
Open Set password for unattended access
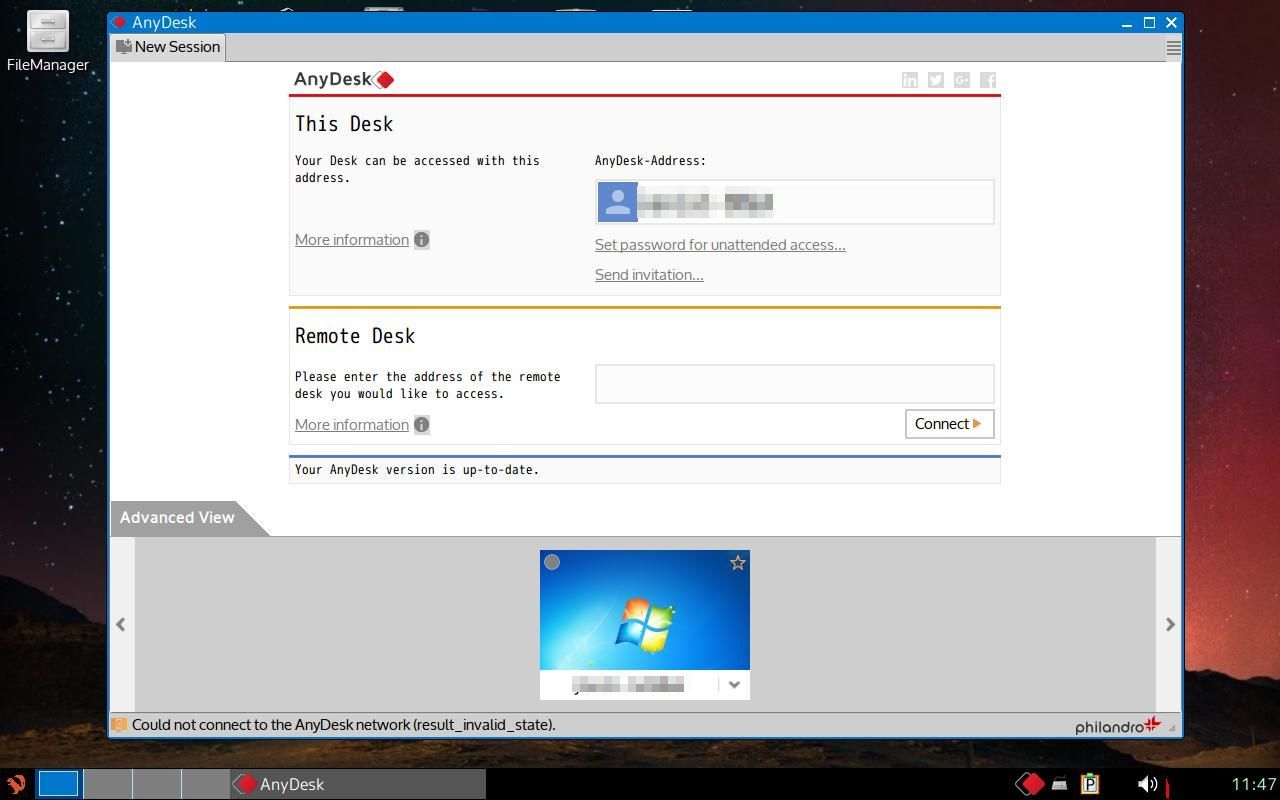[720, 244]
